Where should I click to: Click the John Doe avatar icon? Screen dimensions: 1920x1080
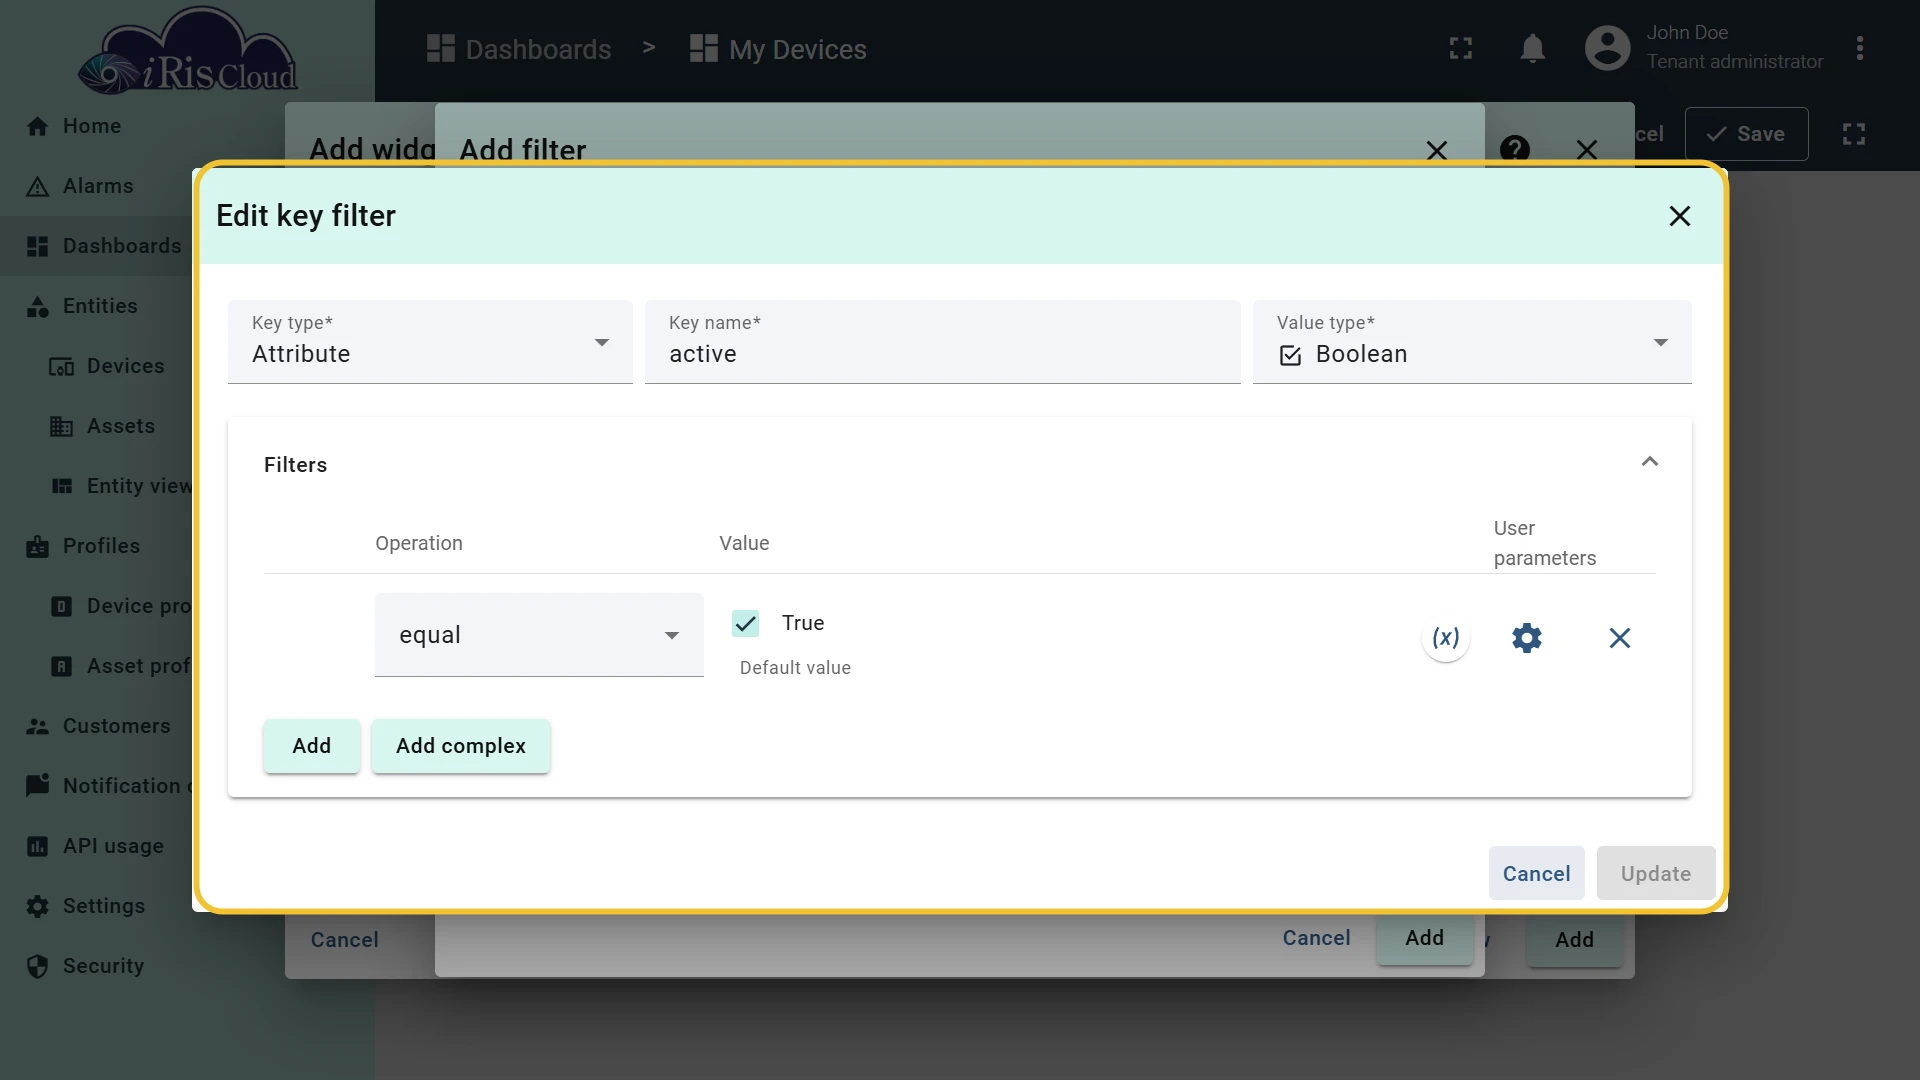point(1607,48)
